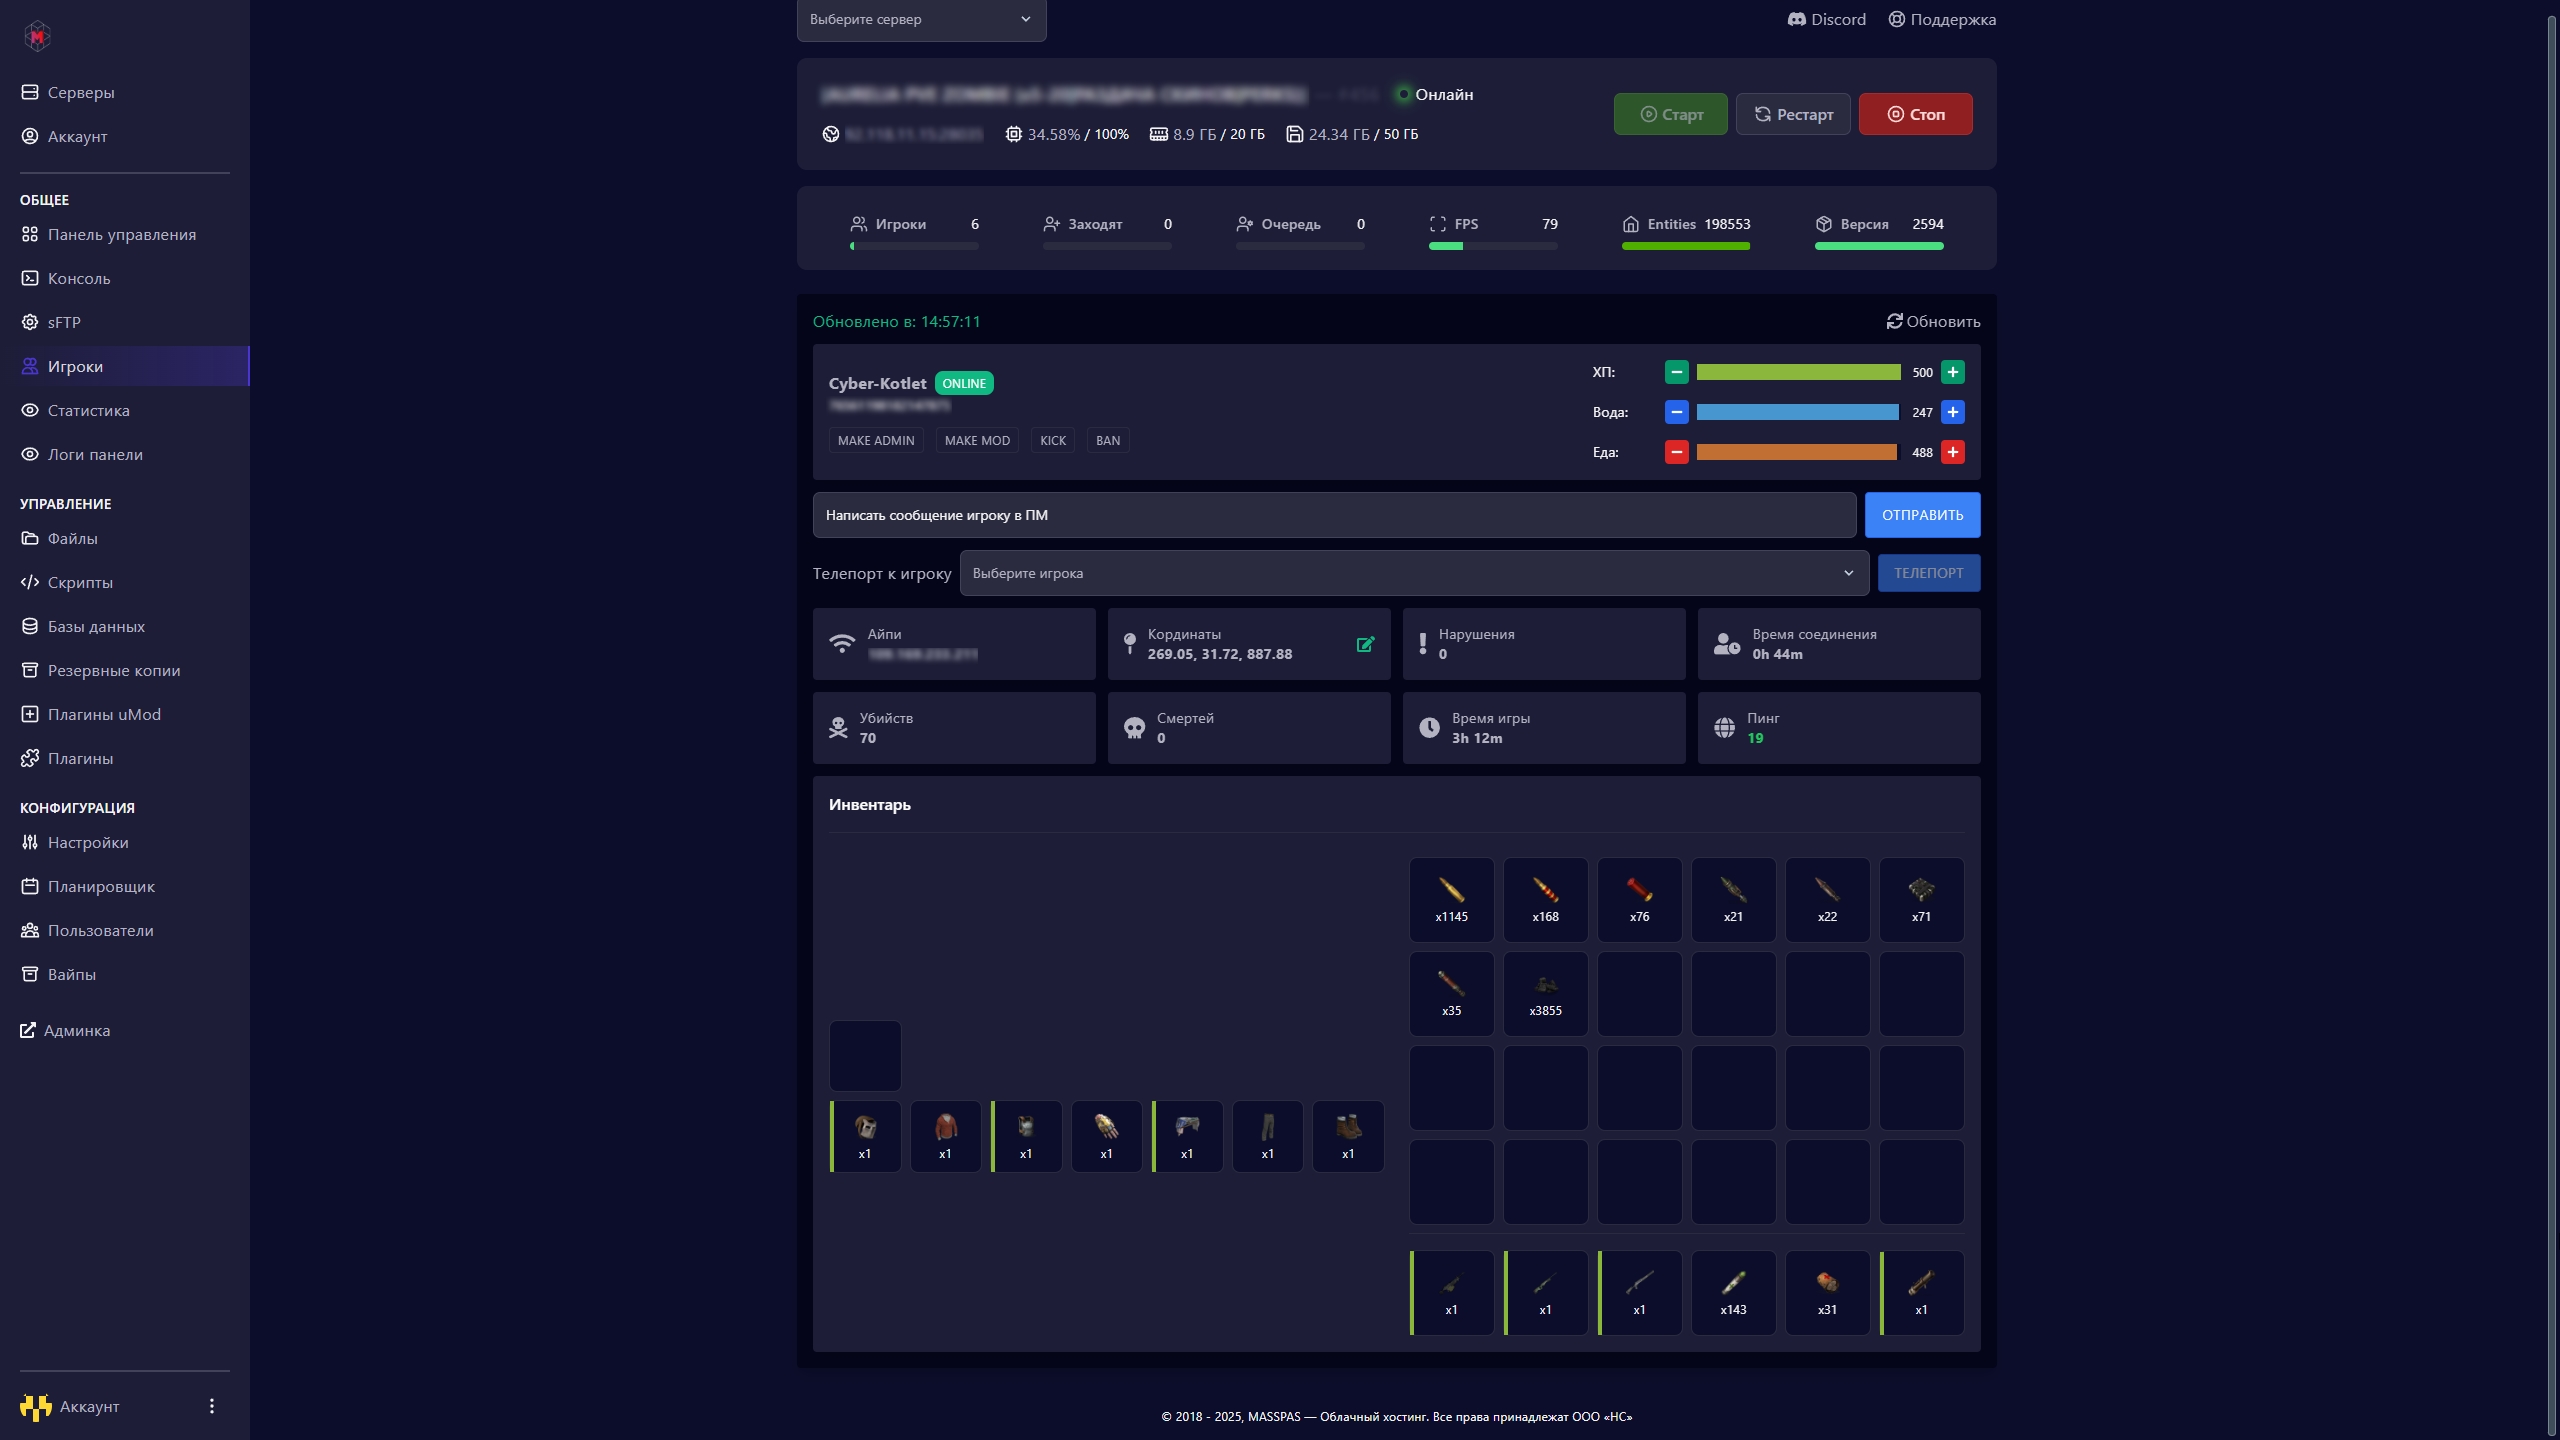Click the red jacket clothing slot
The height and width of the screenshot is (1440, 2560).
point(945,1135)
